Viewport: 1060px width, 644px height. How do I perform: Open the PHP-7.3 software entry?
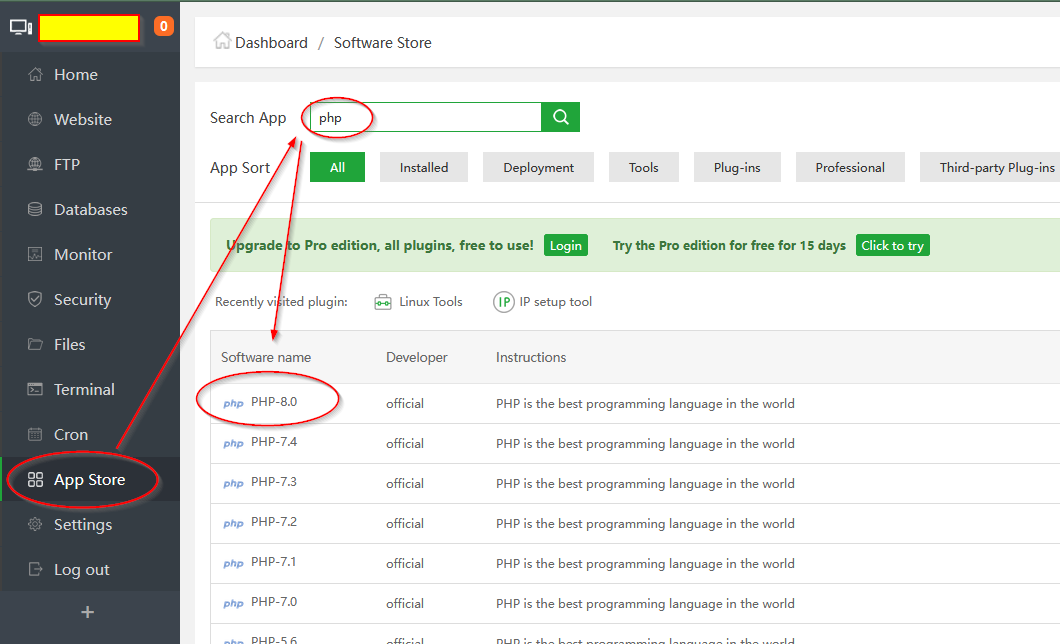coord(273,482)
